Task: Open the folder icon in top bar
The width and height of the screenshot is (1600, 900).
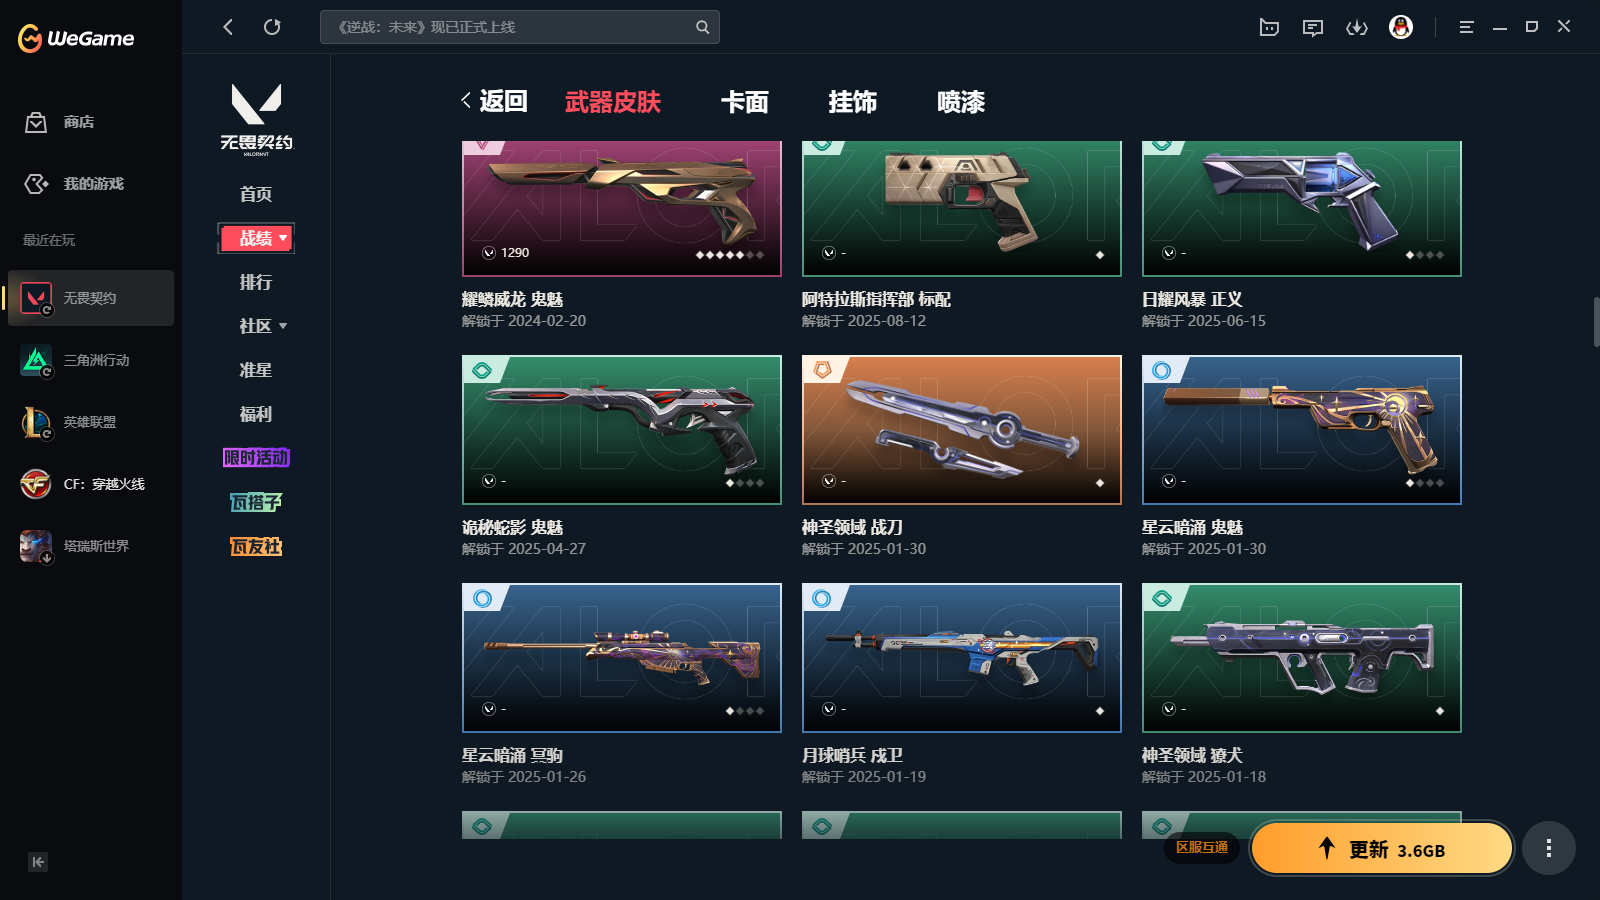Action: click(x=1269, y=27)
